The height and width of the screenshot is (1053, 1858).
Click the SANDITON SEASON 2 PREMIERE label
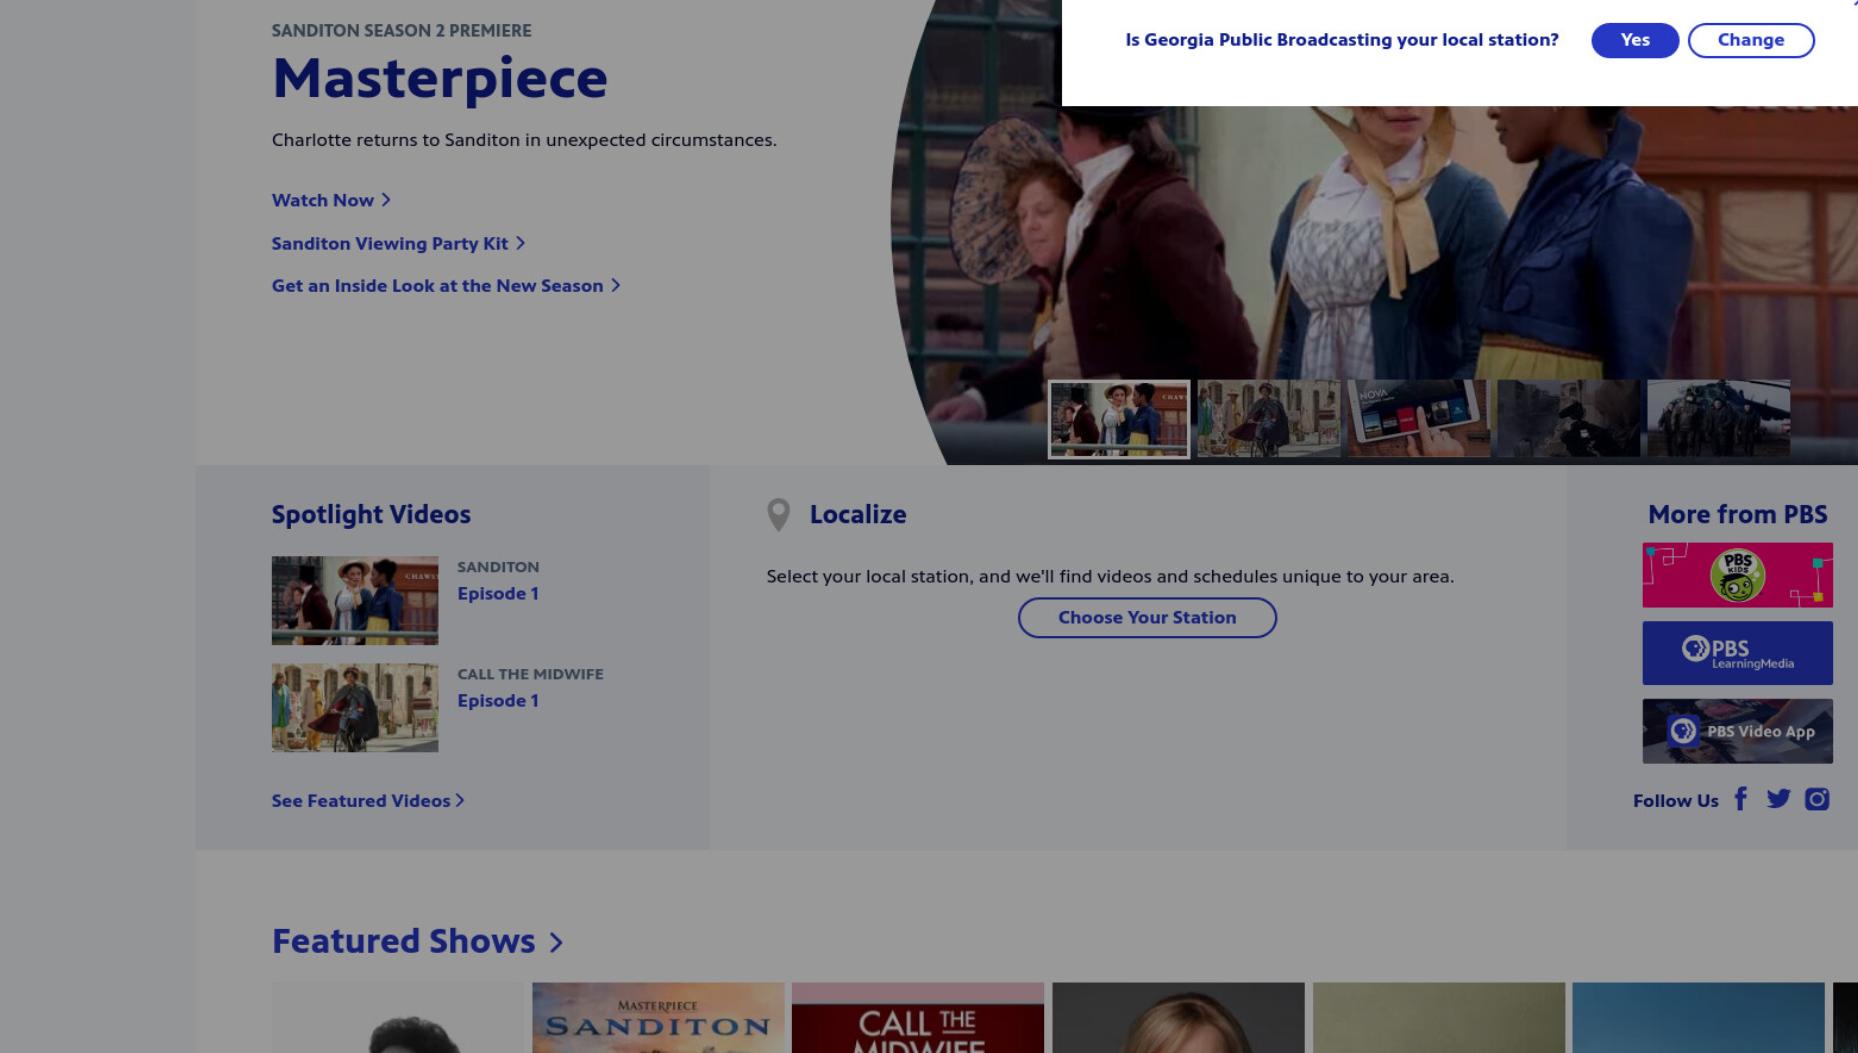[x=402, y=30]
